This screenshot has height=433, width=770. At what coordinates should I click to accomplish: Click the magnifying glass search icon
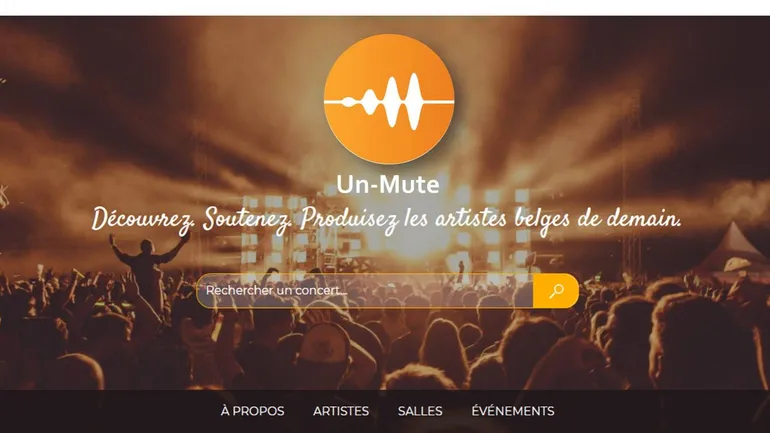[x=556, y=291]
